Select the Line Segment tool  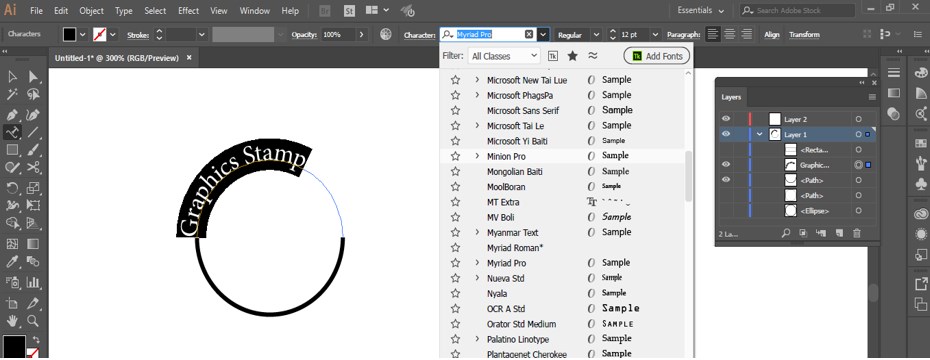33,132
